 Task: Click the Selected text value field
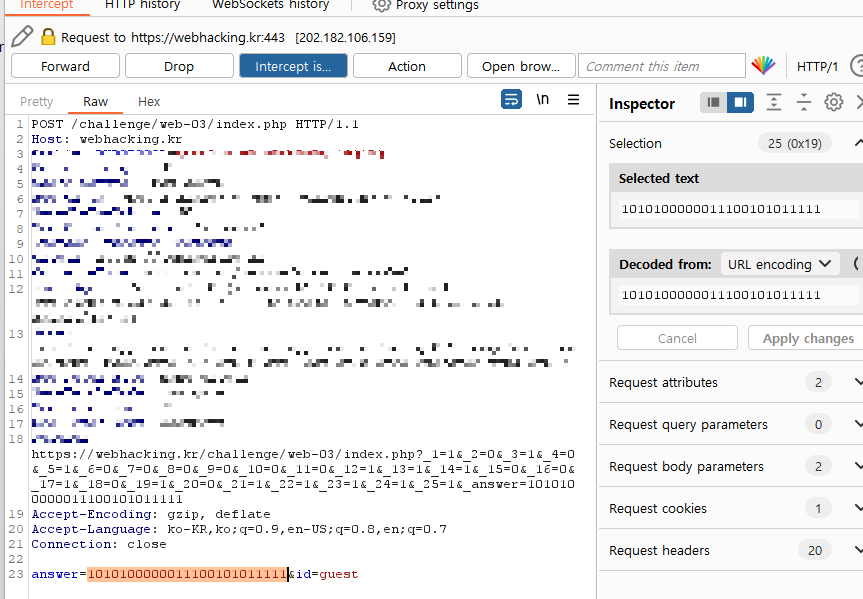738,209
